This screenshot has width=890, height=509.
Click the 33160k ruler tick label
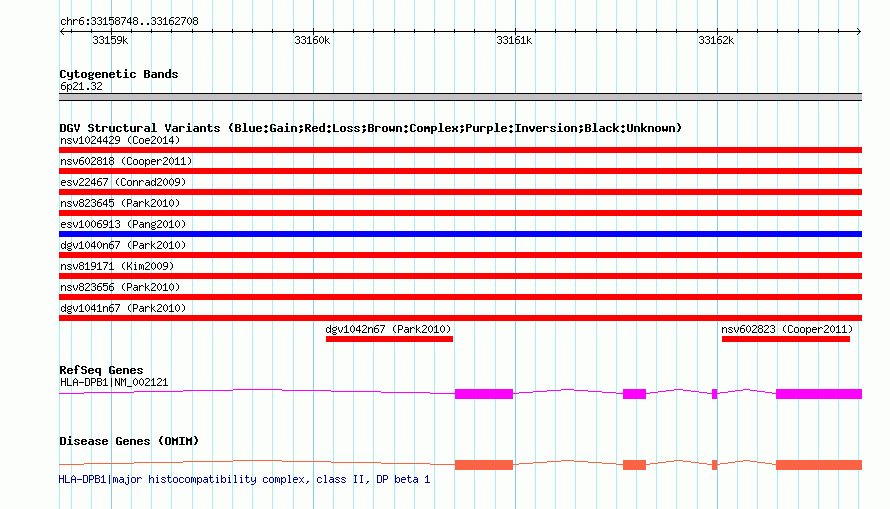coord(312,41)
